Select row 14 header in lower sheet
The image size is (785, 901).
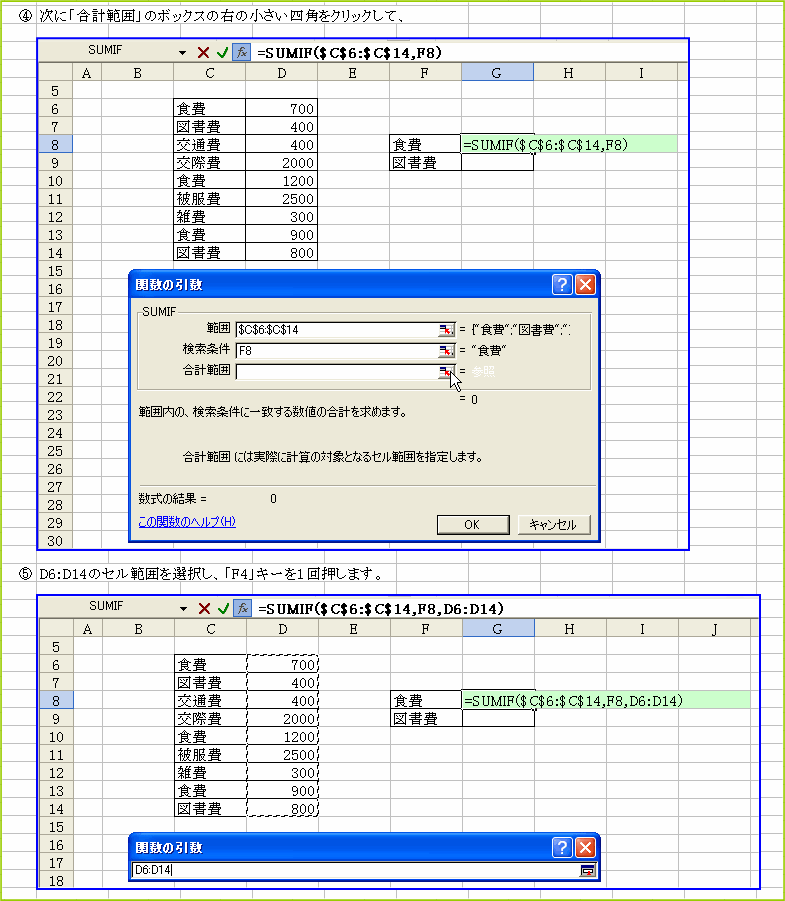tap(56, 809)
